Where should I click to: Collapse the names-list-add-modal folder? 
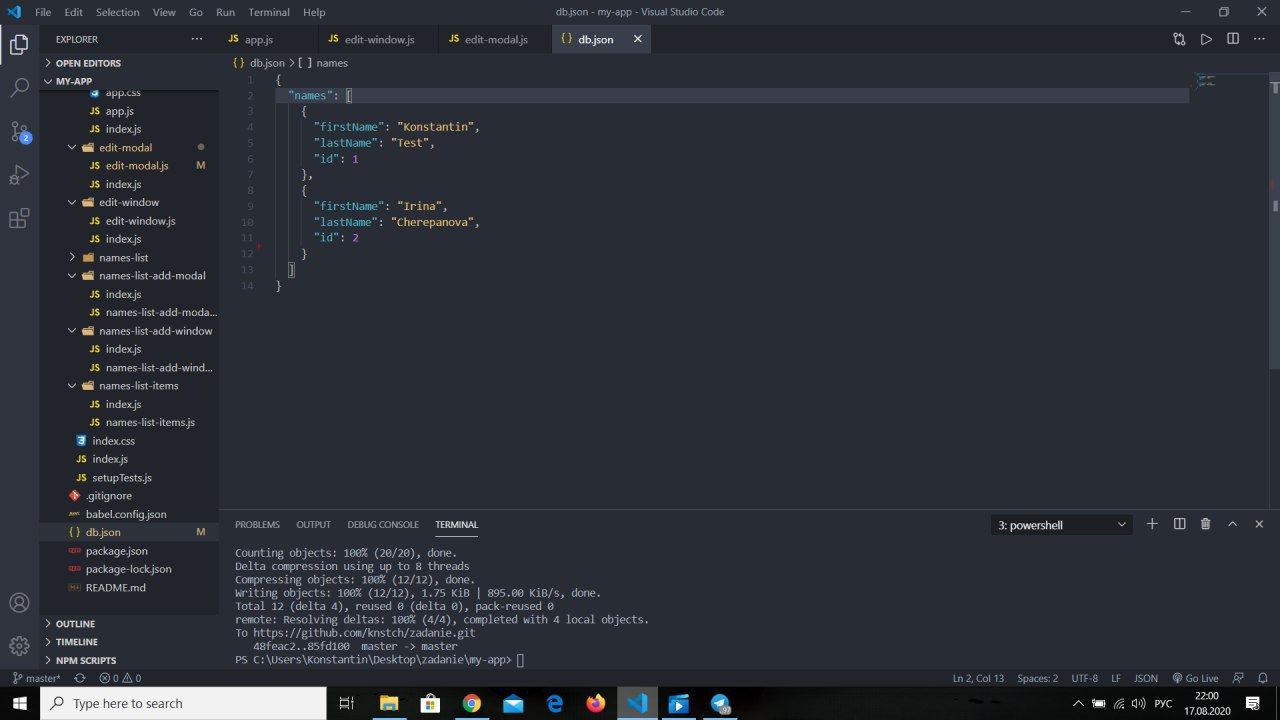pos(128,275)
